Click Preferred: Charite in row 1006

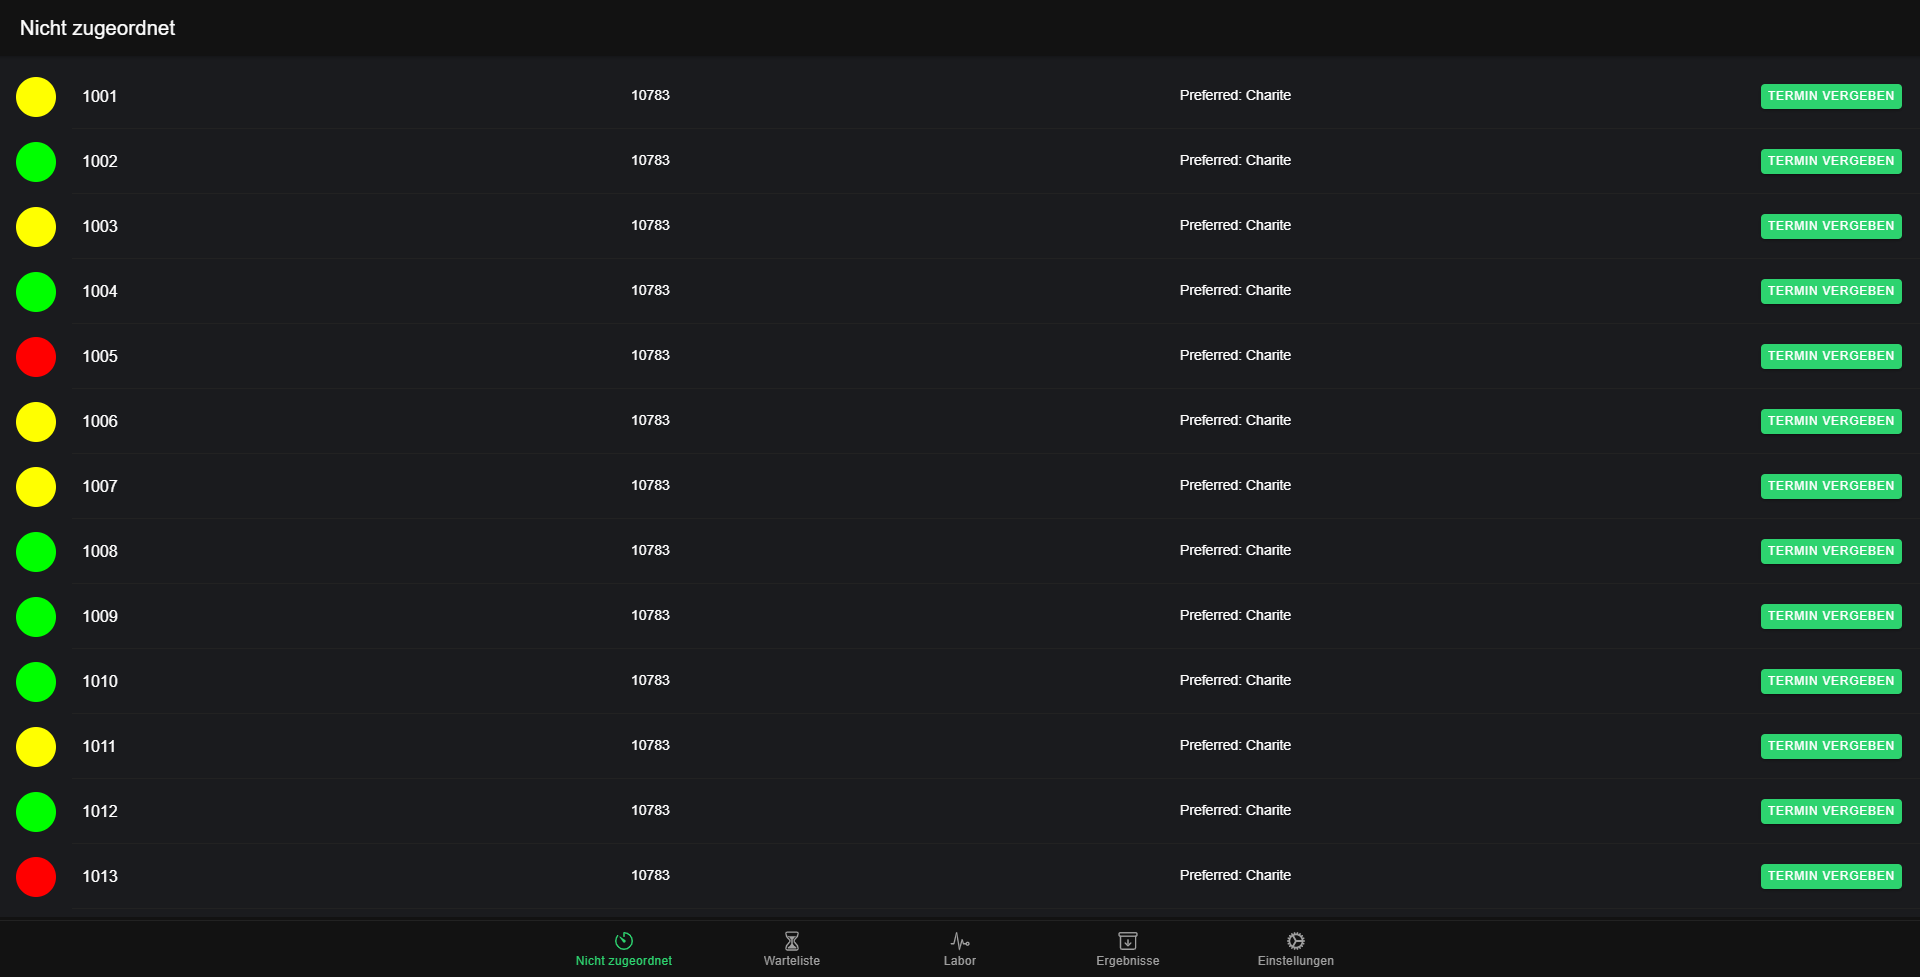[x=1235, y=420]
